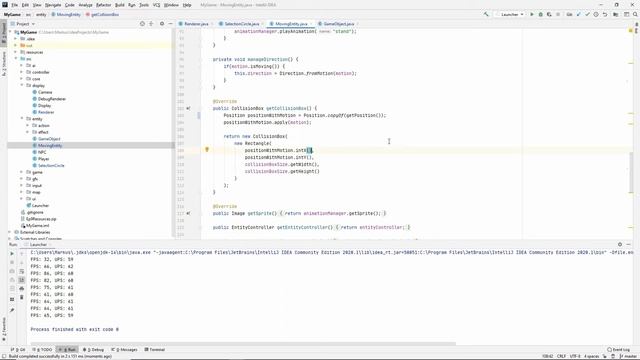Image resolution: width=640 pixels, height=360 pixels.
Task: Click Project panel expand-all icon
Action: tap(151, 24)
